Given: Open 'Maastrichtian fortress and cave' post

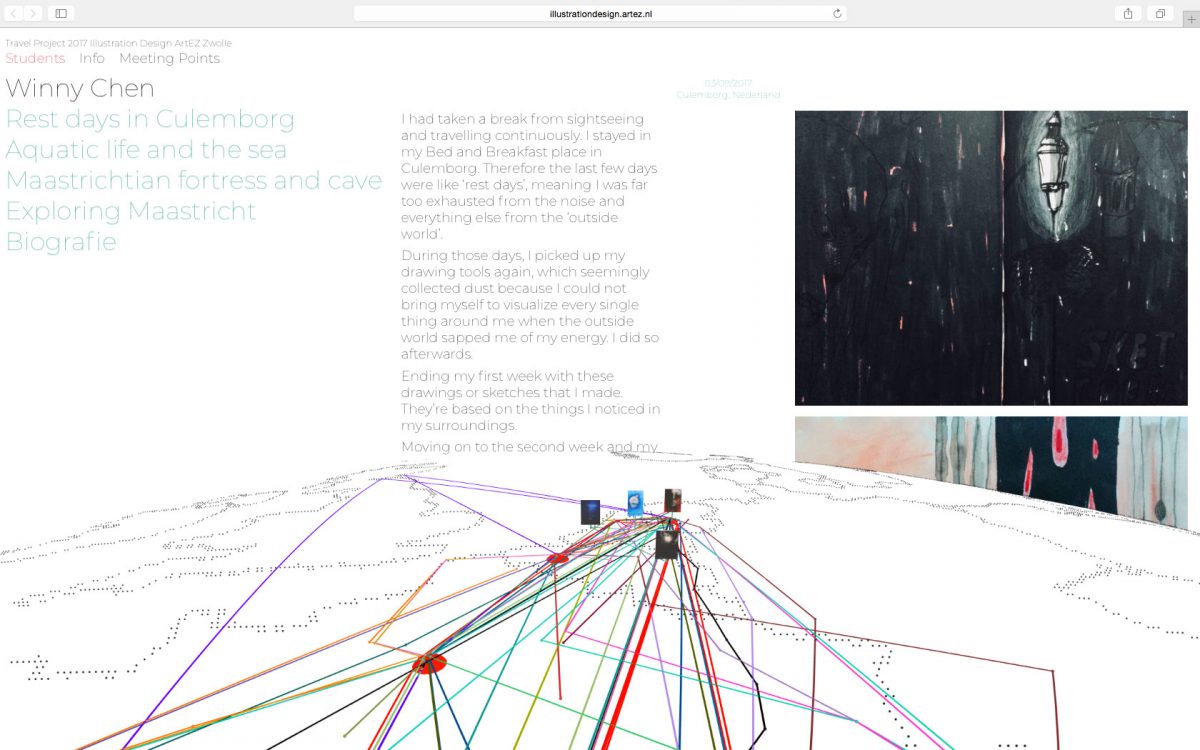Looking at the screenshot, I should click(x=194, y=181).
